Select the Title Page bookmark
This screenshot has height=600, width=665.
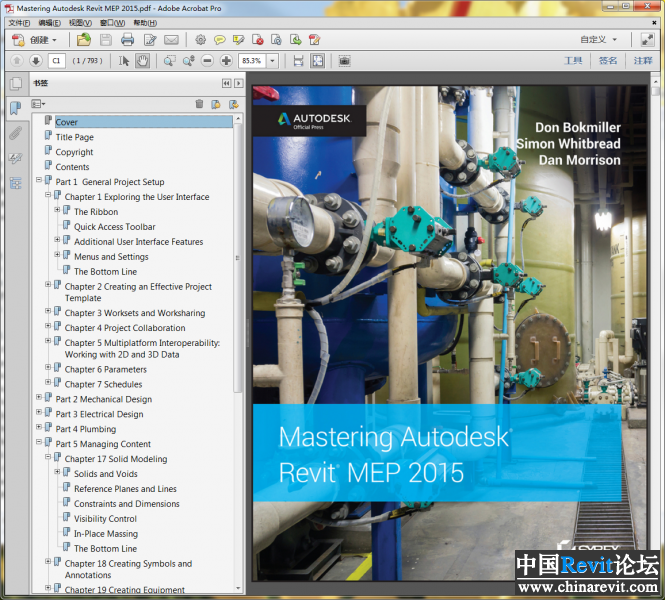[x=74, y=137]
